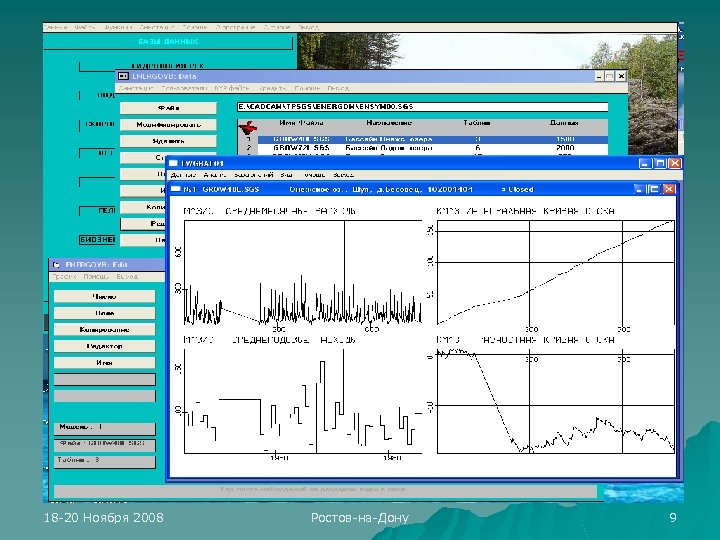Maximize the EVGRAF01 window
This screenshot has width=720, height=540.
pos(660,163)
